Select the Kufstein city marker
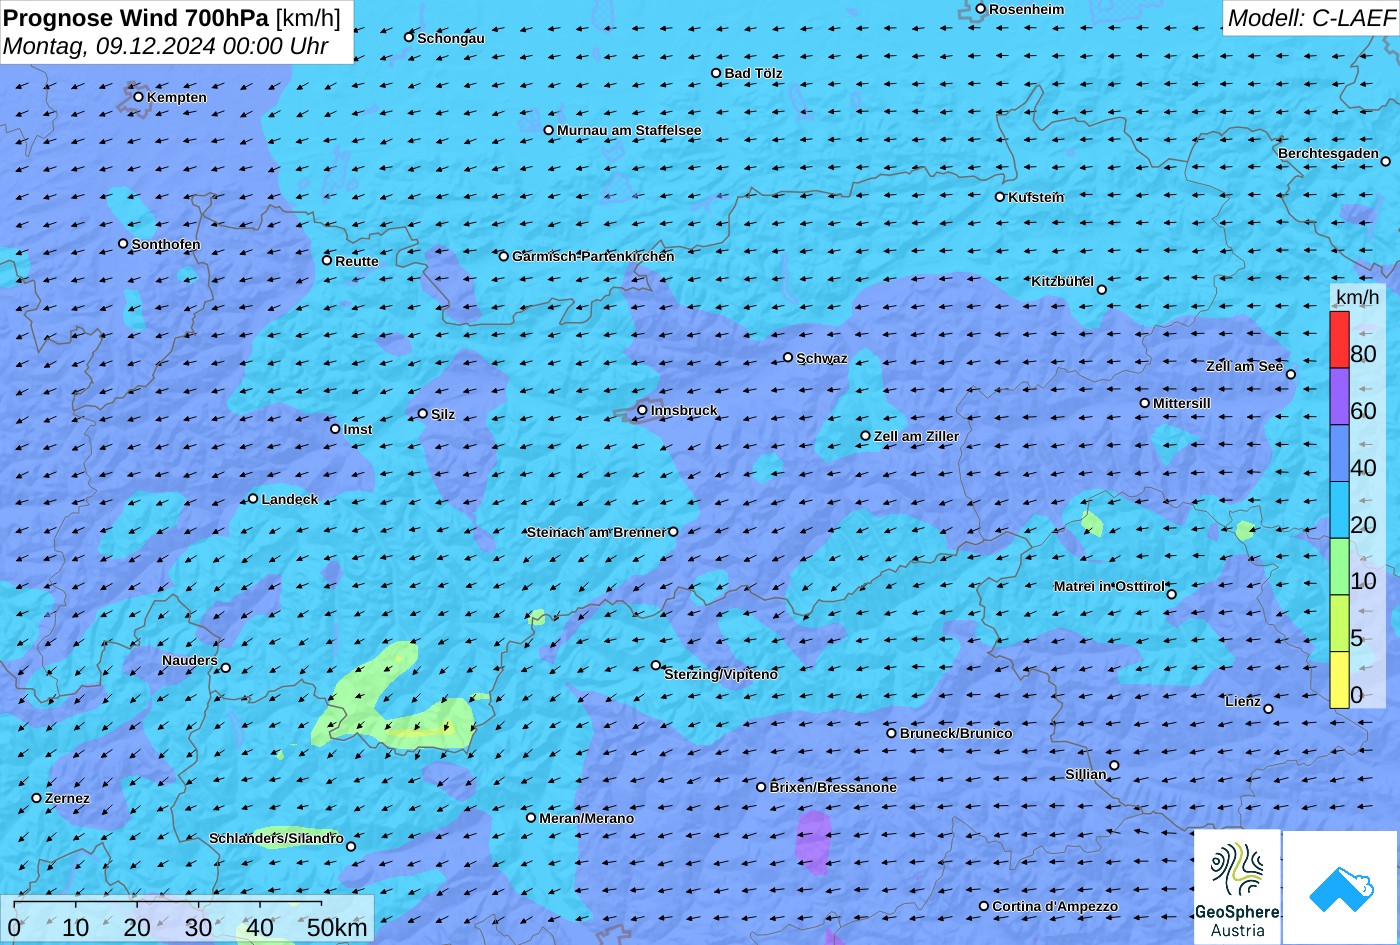The height and width of the screenshot is (945, 1400). 999,197
